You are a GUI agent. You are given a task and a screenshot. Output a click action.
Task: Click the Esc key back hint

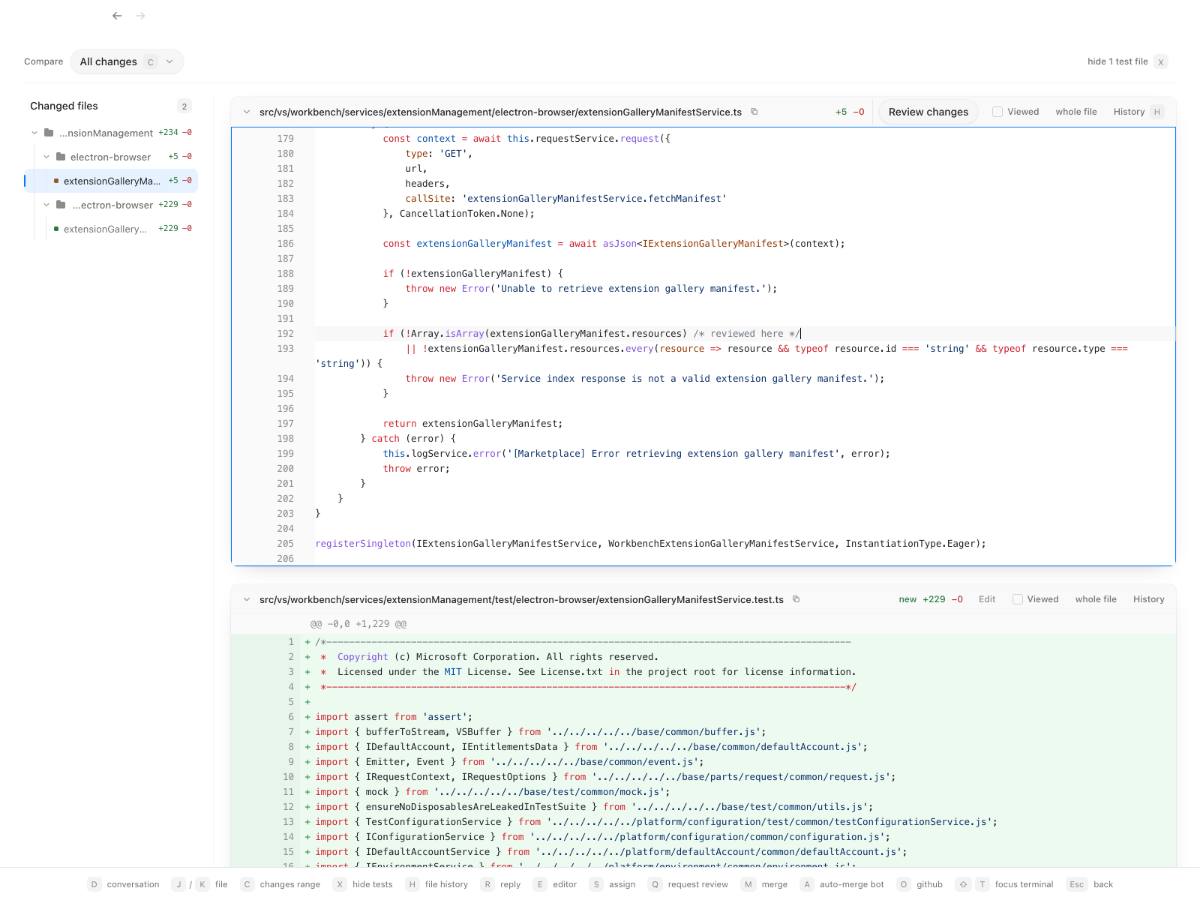(1076, 884)
